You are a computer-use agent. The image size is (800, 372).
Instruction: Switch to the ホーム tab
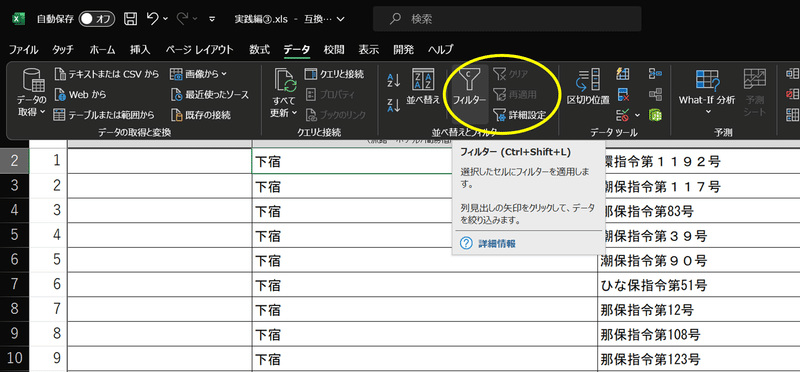coord(102,50)
